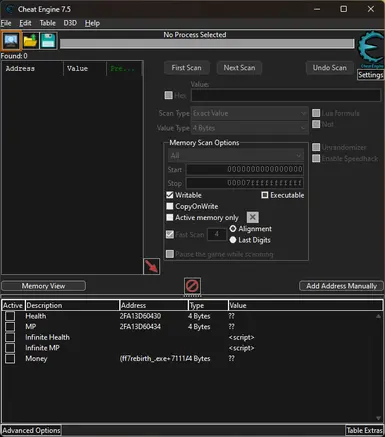This screenshot has width=385, height=437.
Task: Activate the Money entry checkbox
Action: coord(10,359)
